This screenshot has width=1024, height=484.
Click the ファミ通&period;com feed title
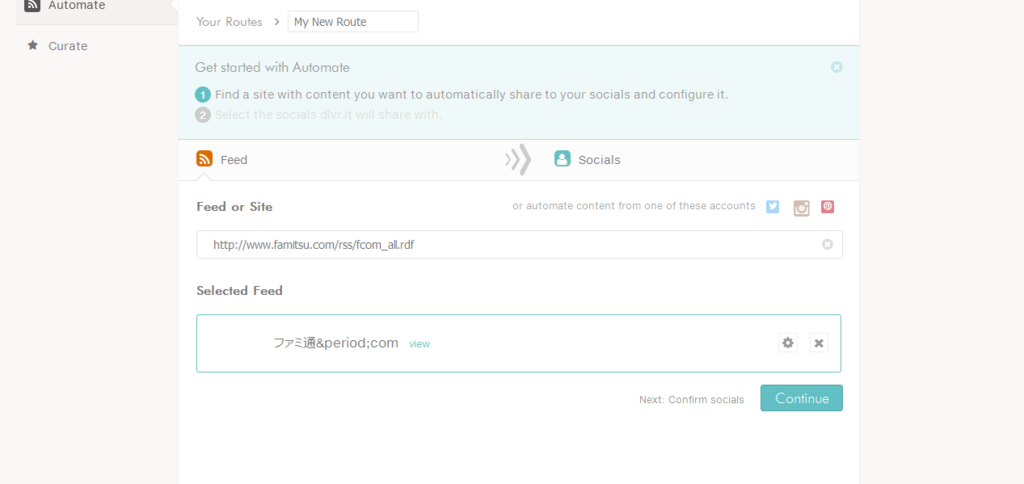pos(336,343)
